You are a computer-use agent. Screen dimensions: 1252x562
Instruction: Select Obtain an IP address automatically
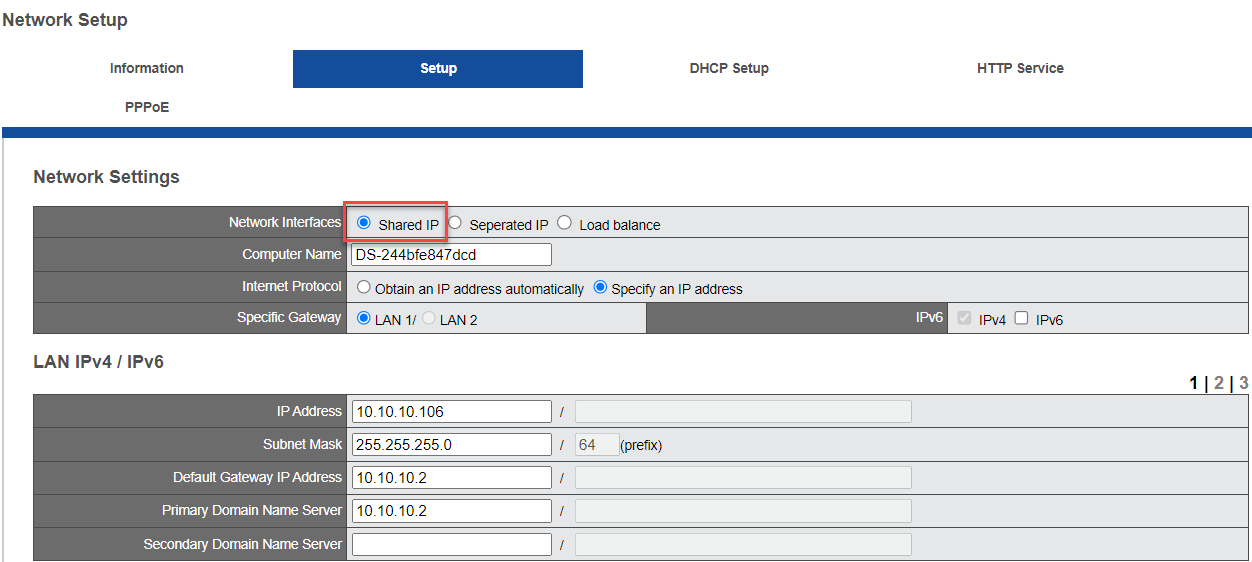coord(363,287)
